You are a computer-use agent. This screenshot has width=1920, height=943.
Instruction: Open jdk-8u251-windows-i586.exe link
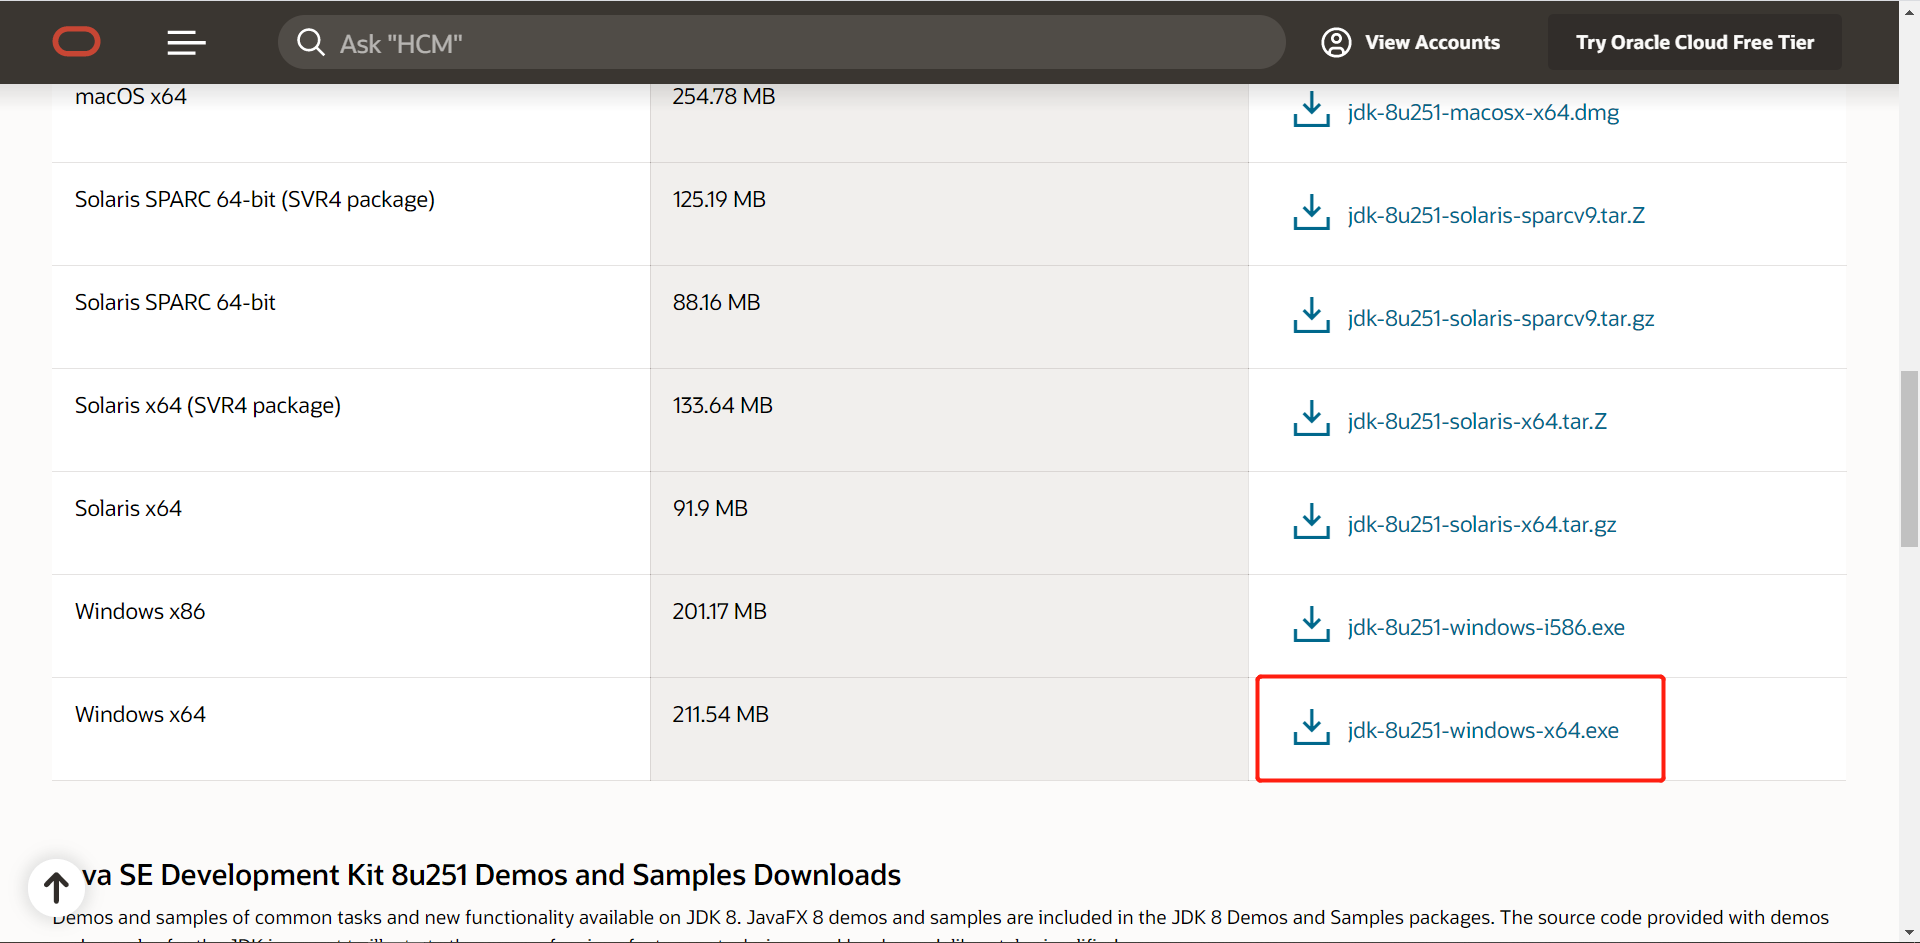(x=1486, y=627)
